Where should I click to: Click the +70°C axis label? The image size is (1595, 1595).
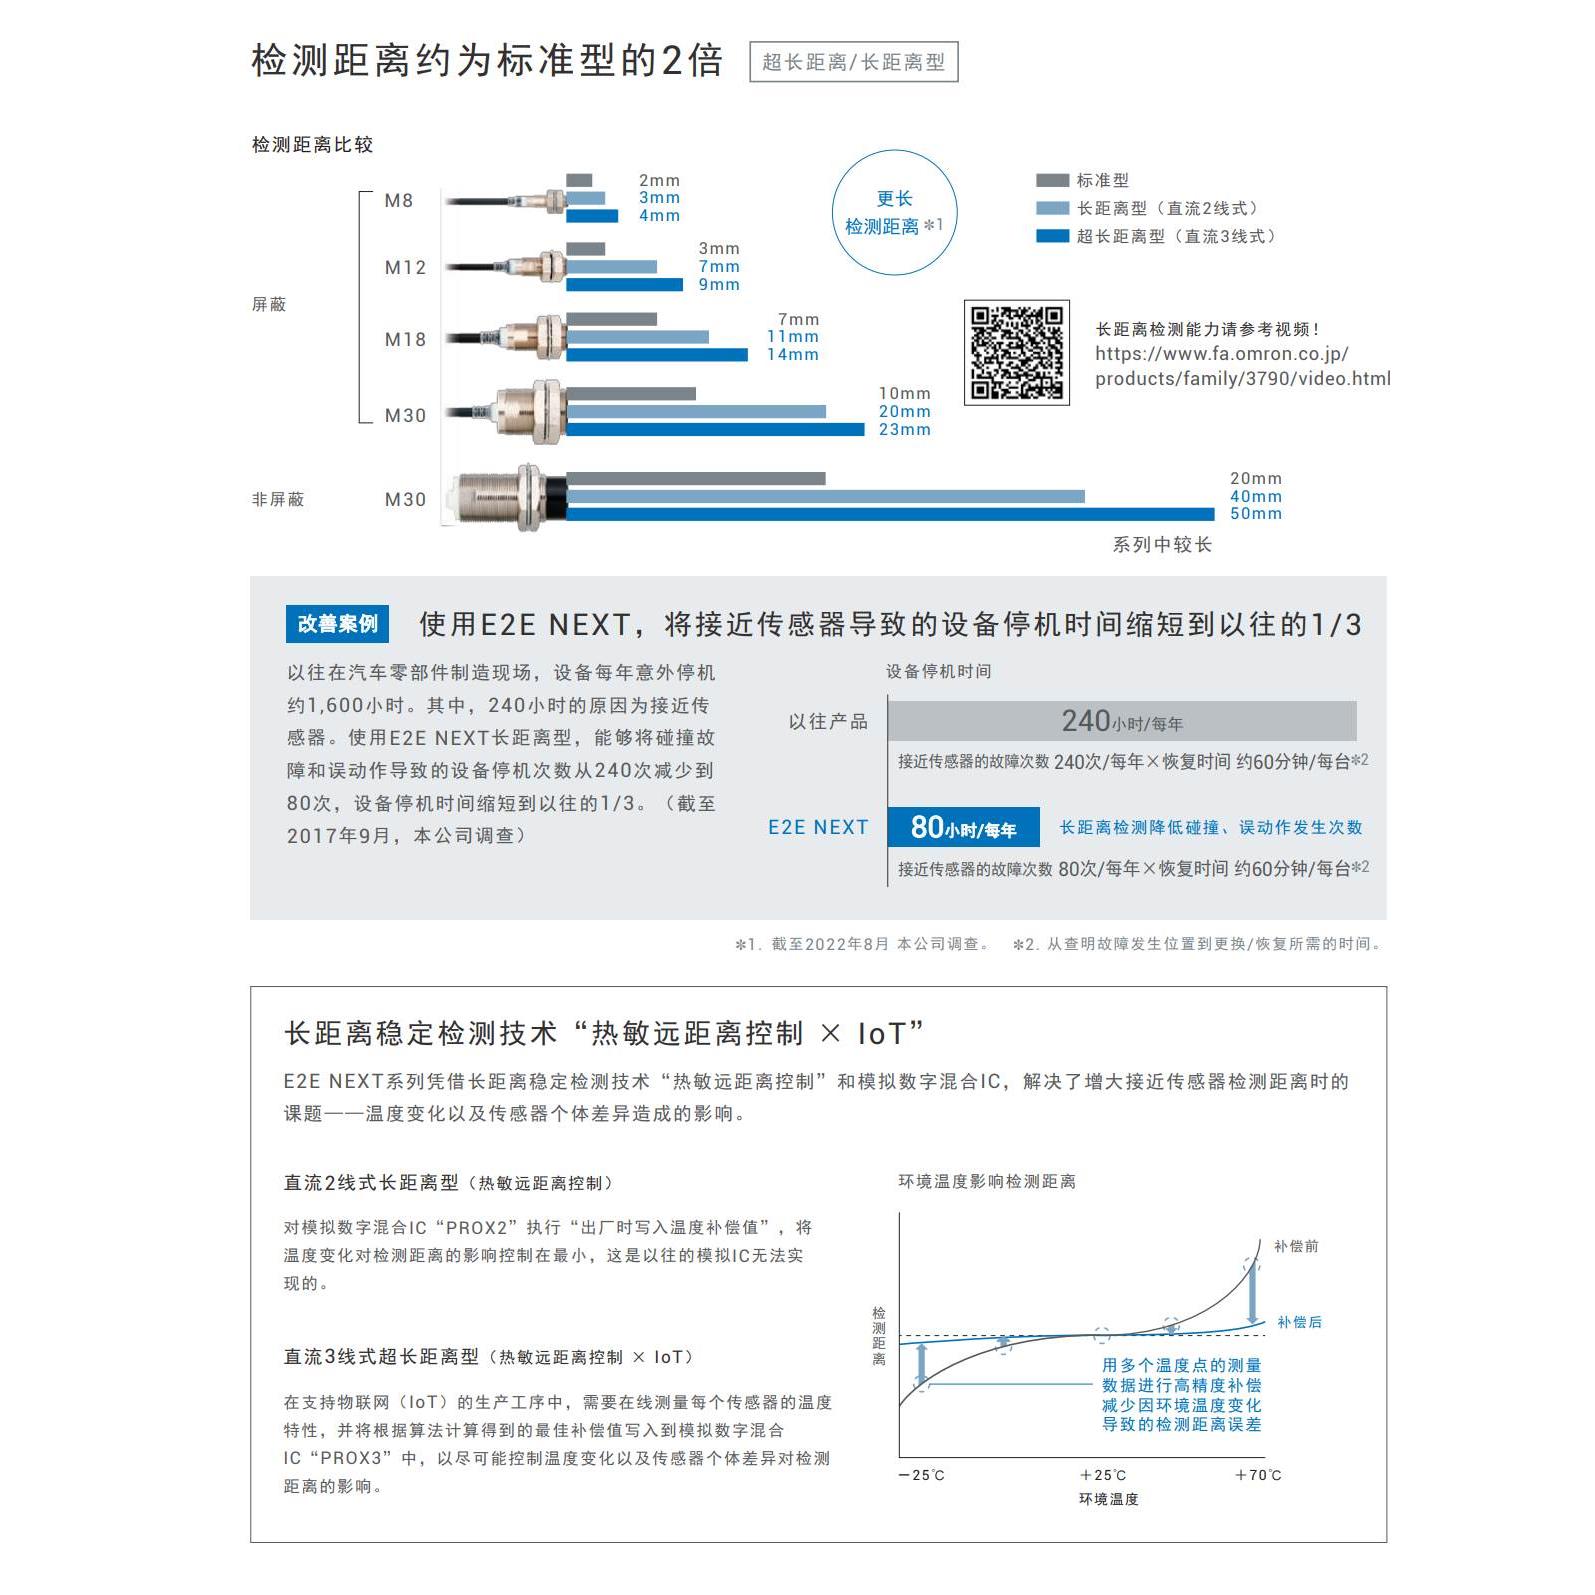pos(1258,1475)
